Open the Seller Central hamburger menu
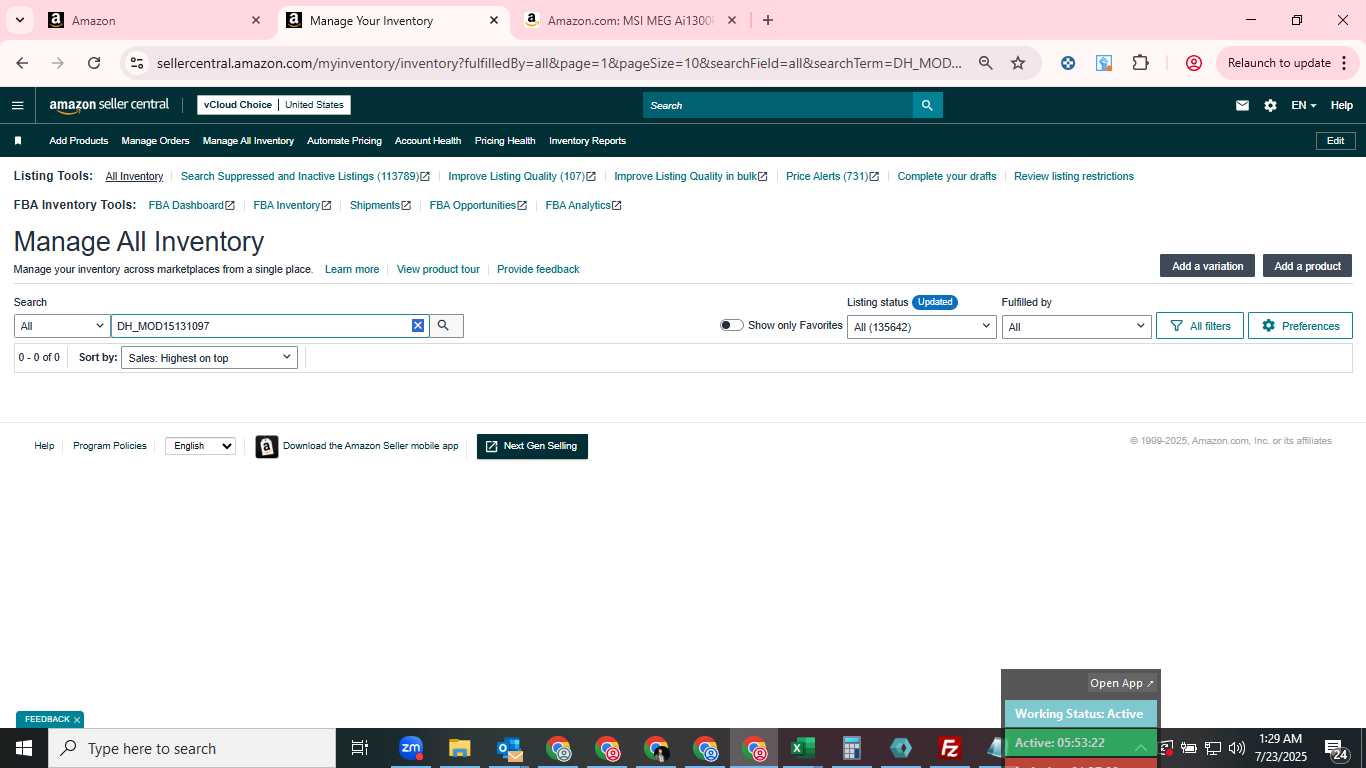The height and width of the screenshot is (768, 1366). click(x=18, y=105)
